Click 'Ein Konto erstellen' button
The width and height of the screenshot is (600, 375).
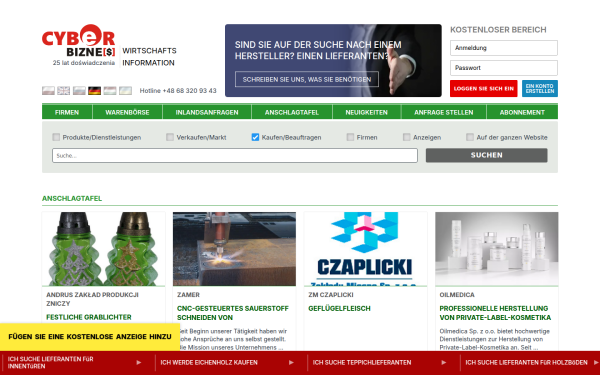[x=540, y=88]
